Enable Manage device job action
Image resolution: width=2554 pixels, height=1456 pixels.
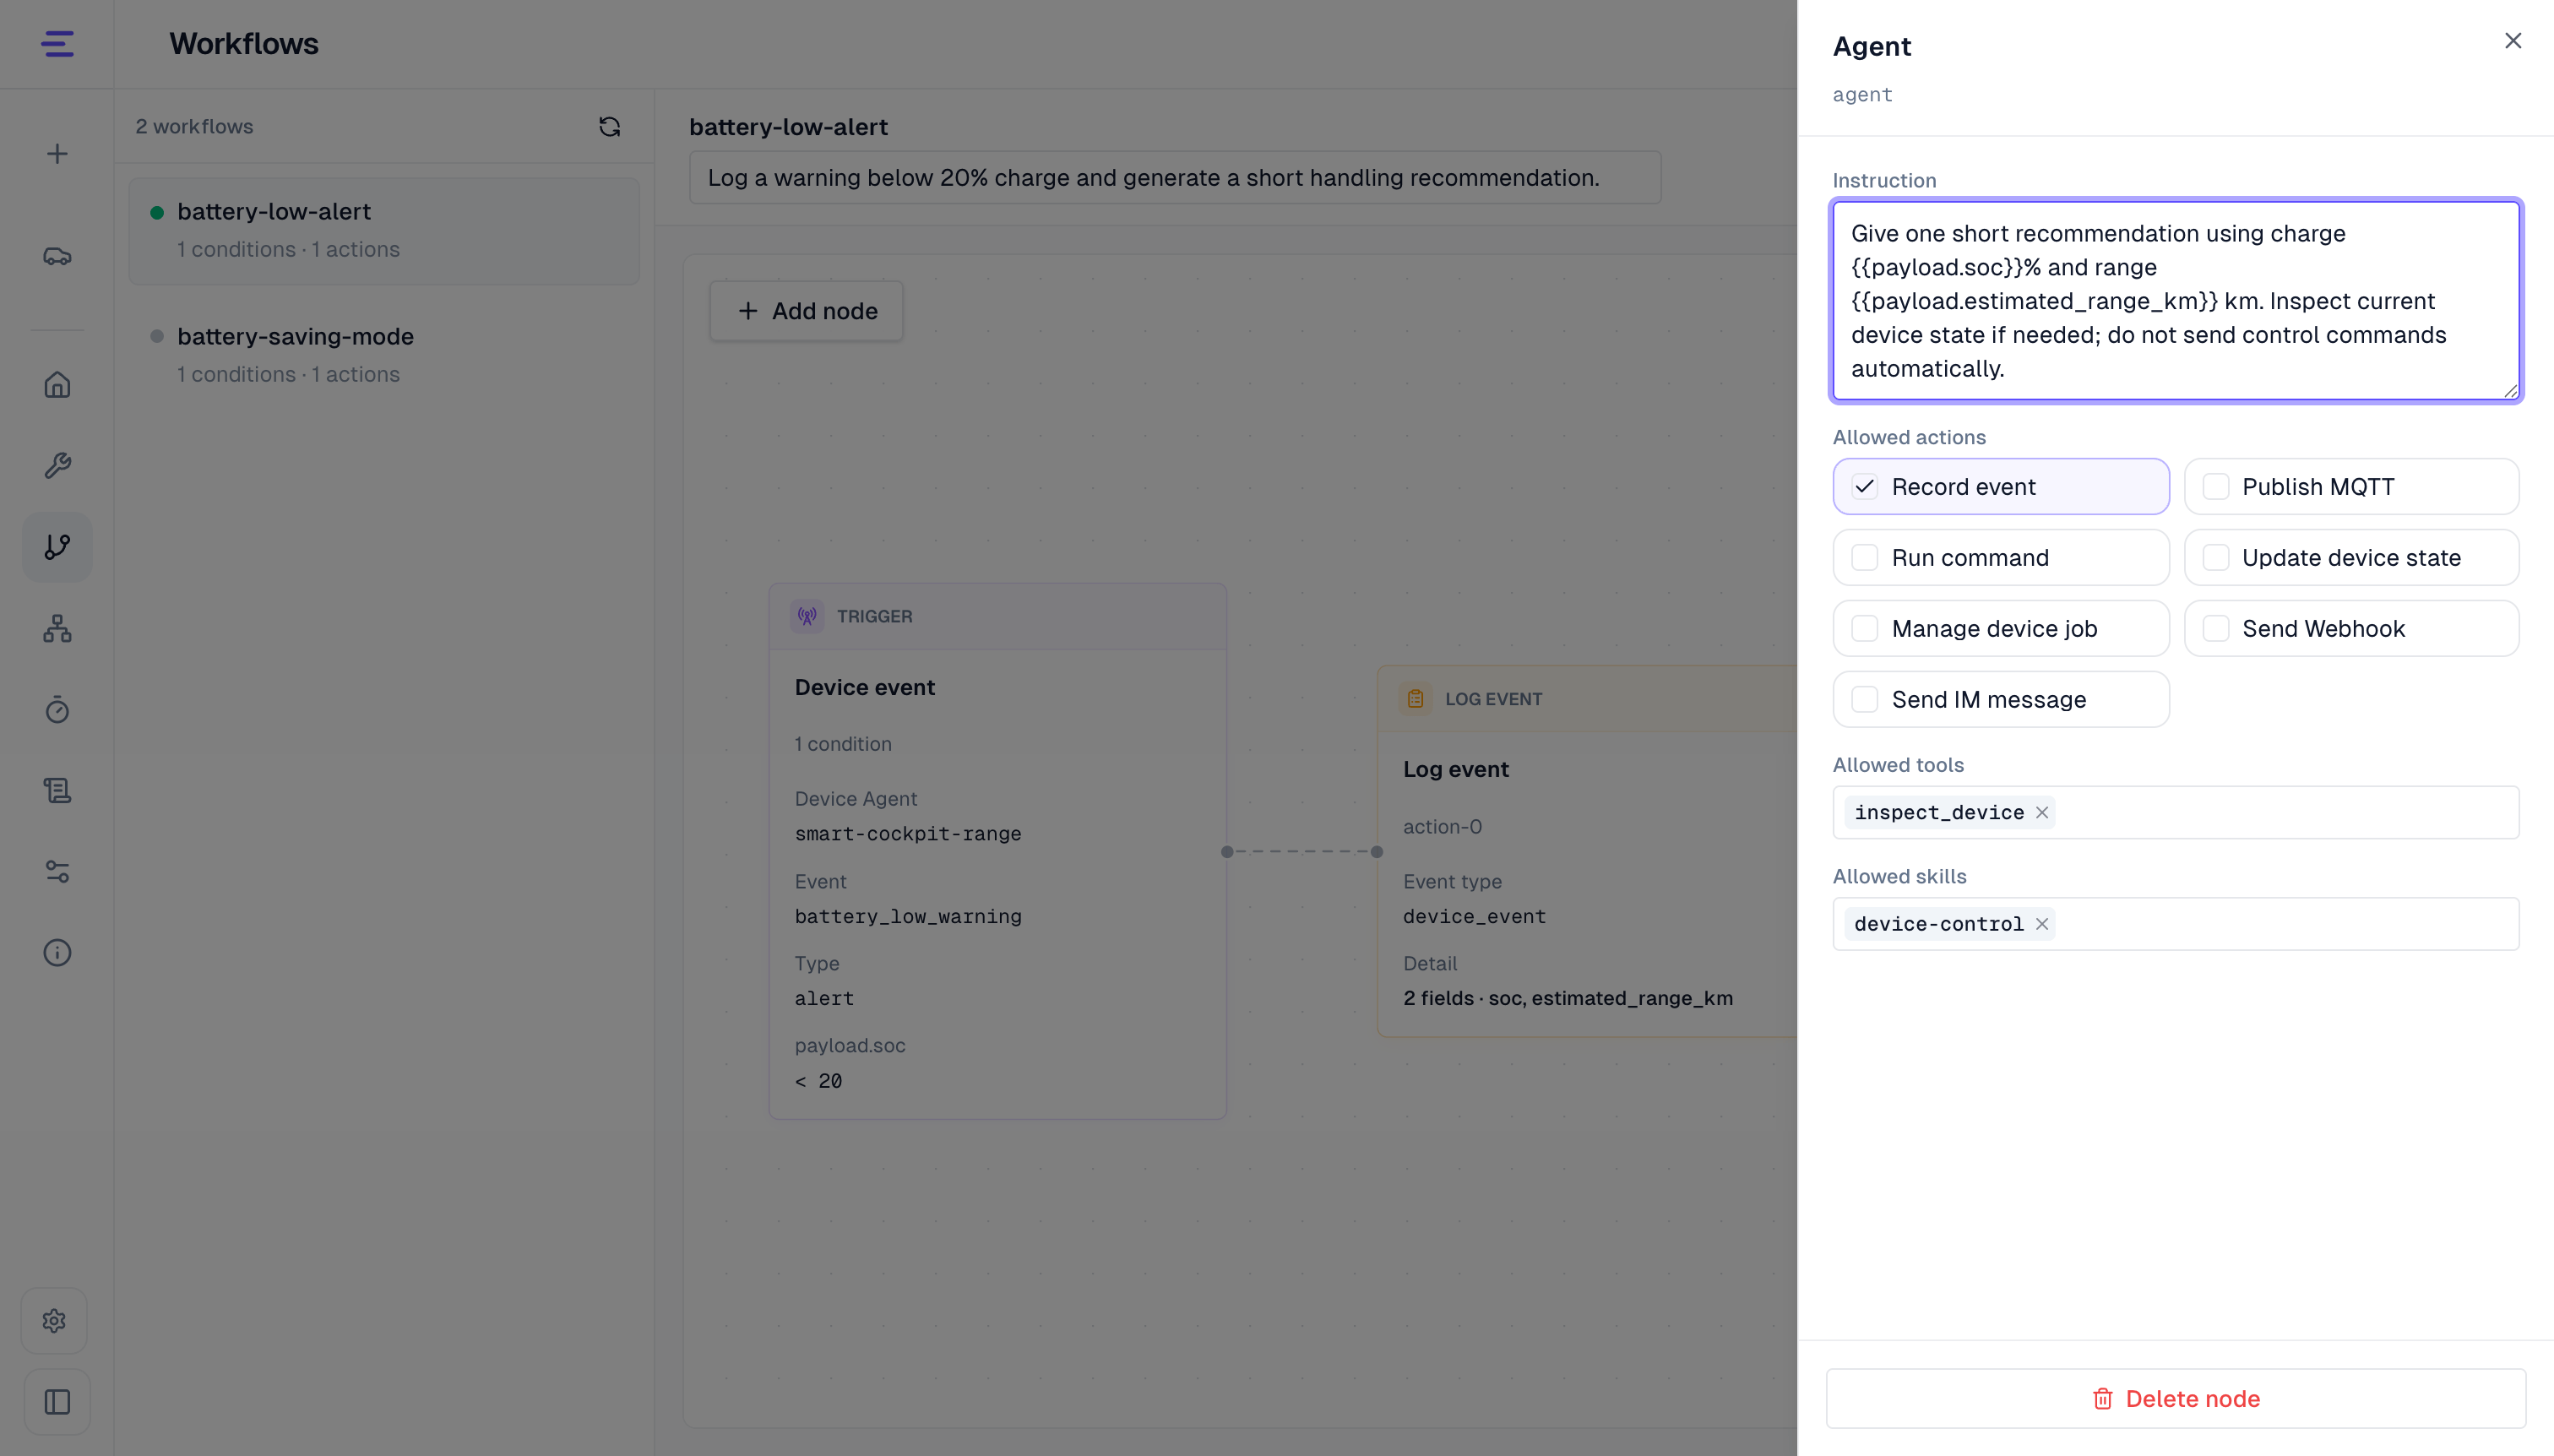2000,629
